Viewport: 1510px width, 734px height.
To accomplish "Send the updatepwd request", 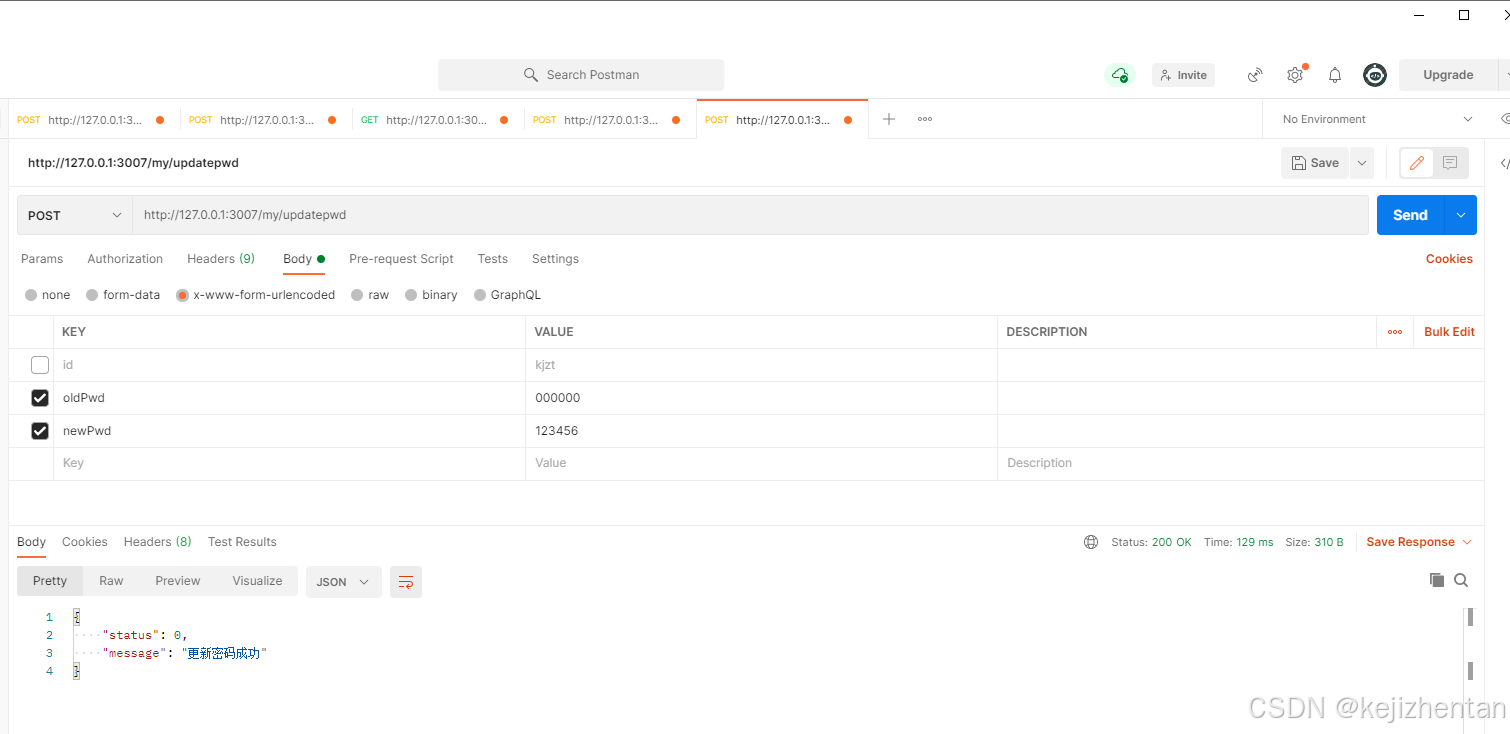I will point(1410,215).
